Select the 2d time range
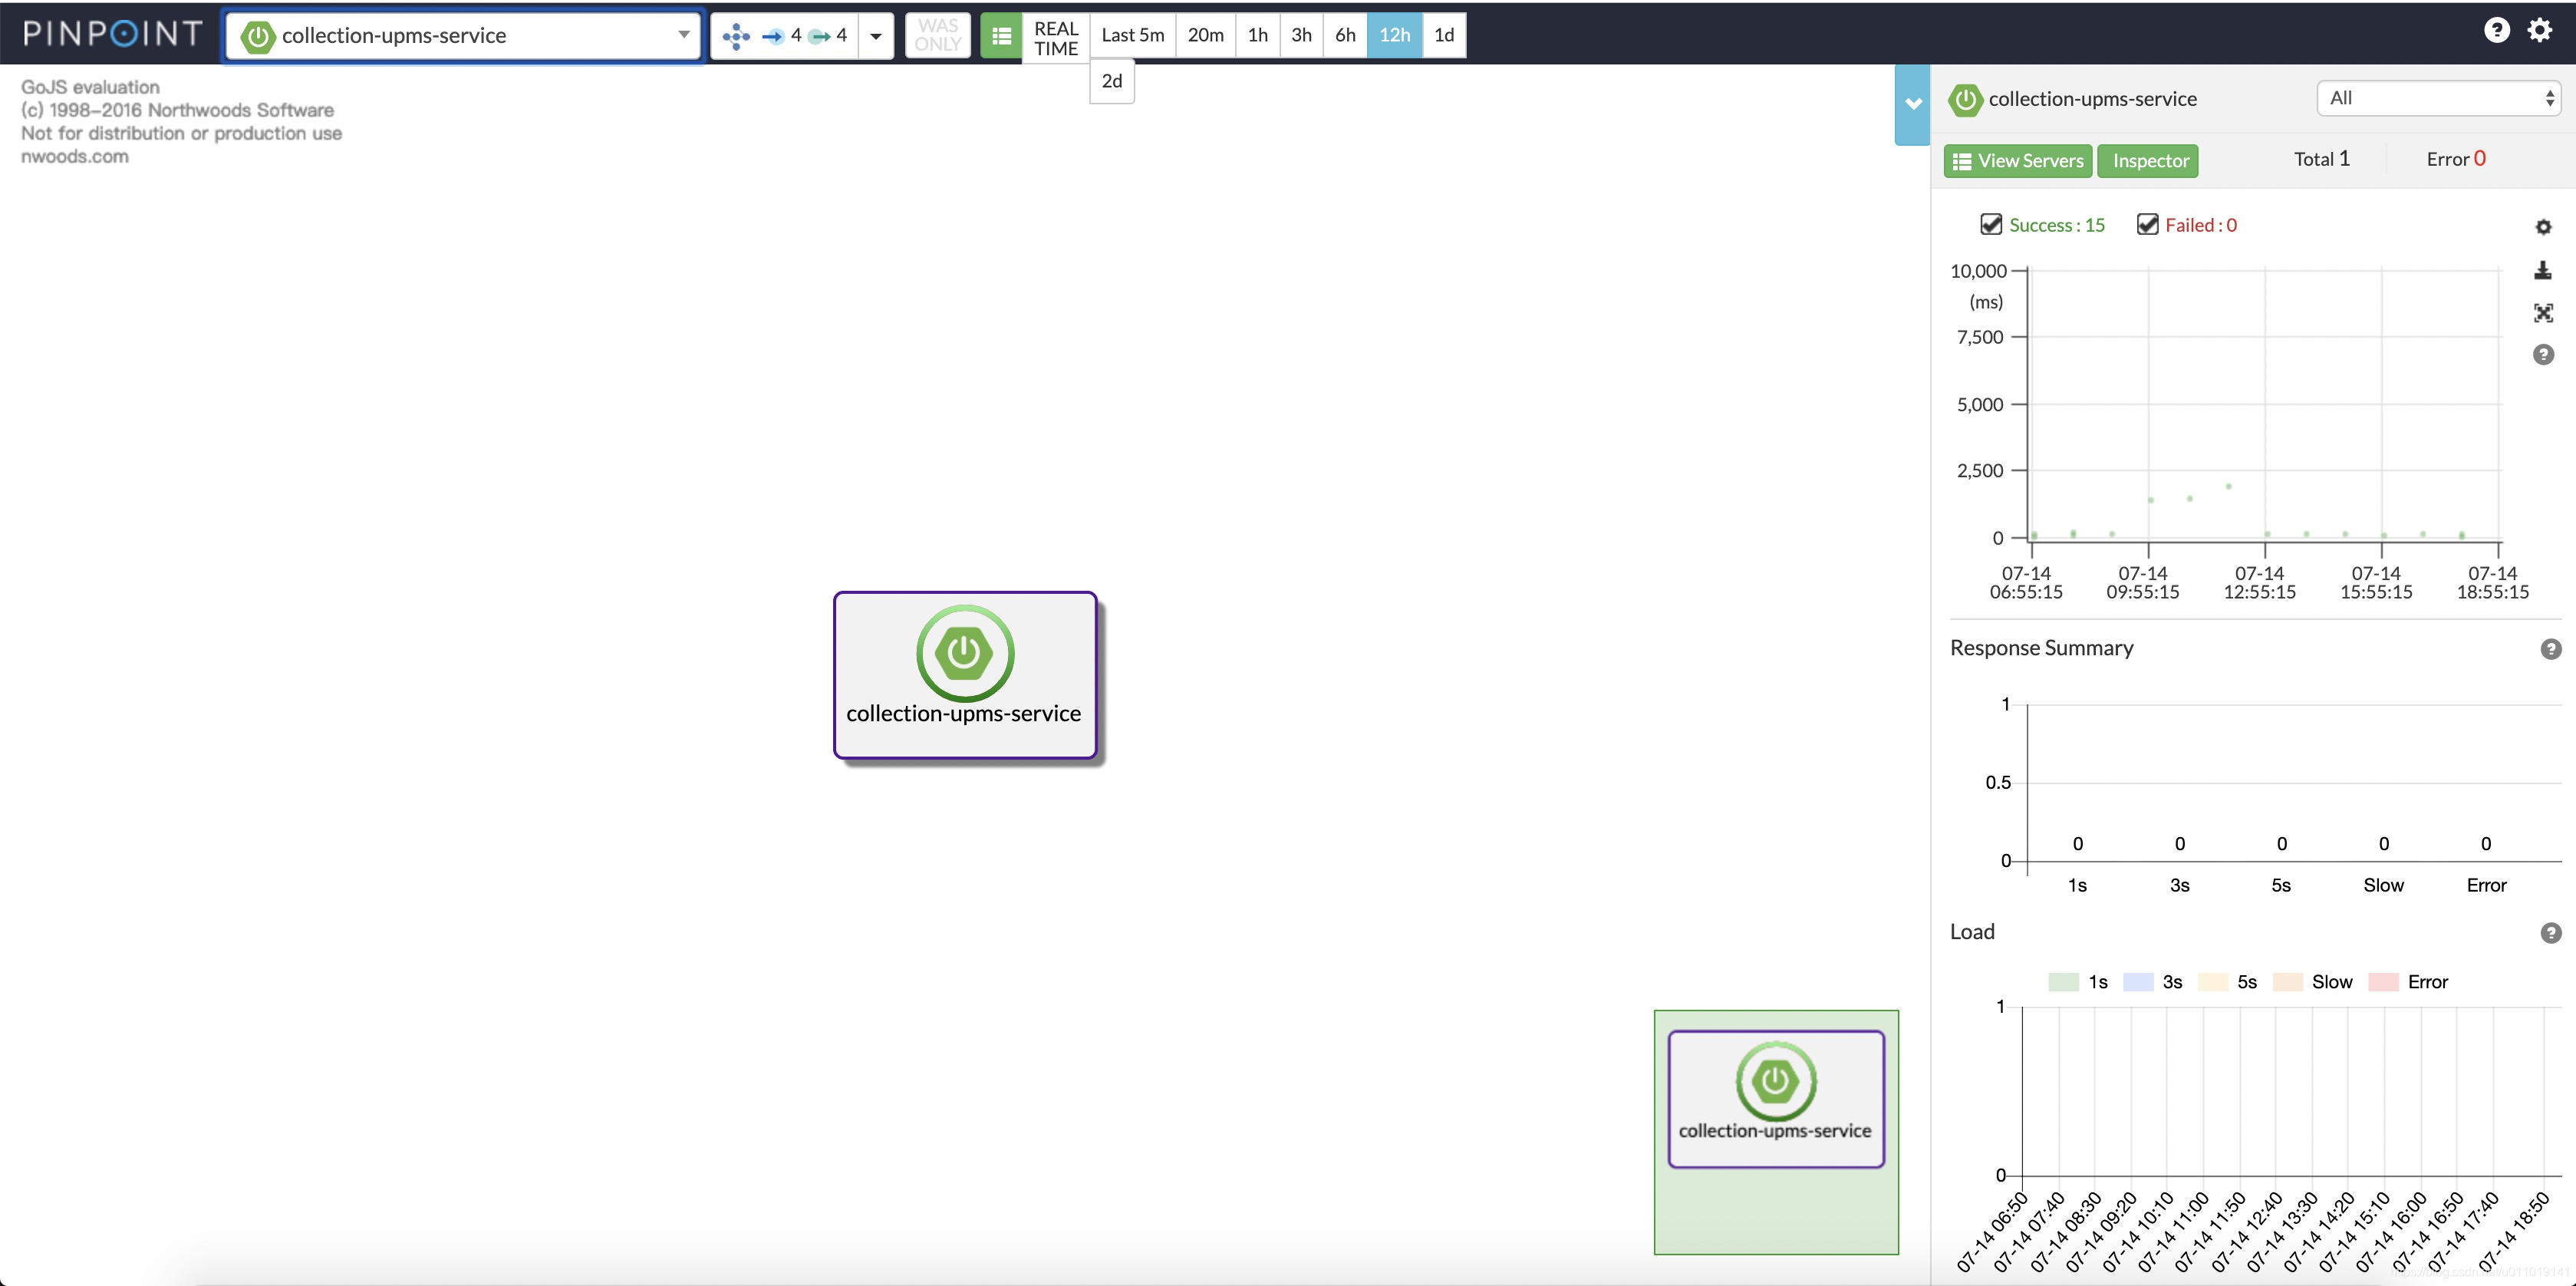2576x1286 pixels. pos(1111,81)
